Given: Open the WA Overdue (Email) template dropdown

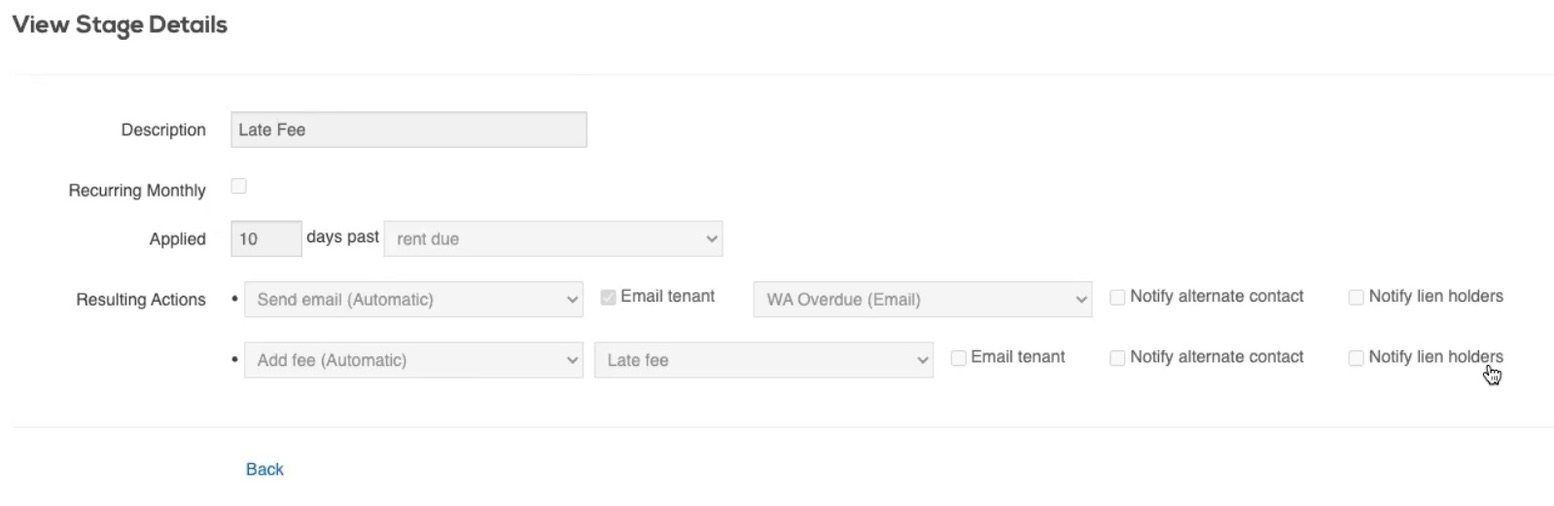Looking at the screenshot, I should click(922, 299).
